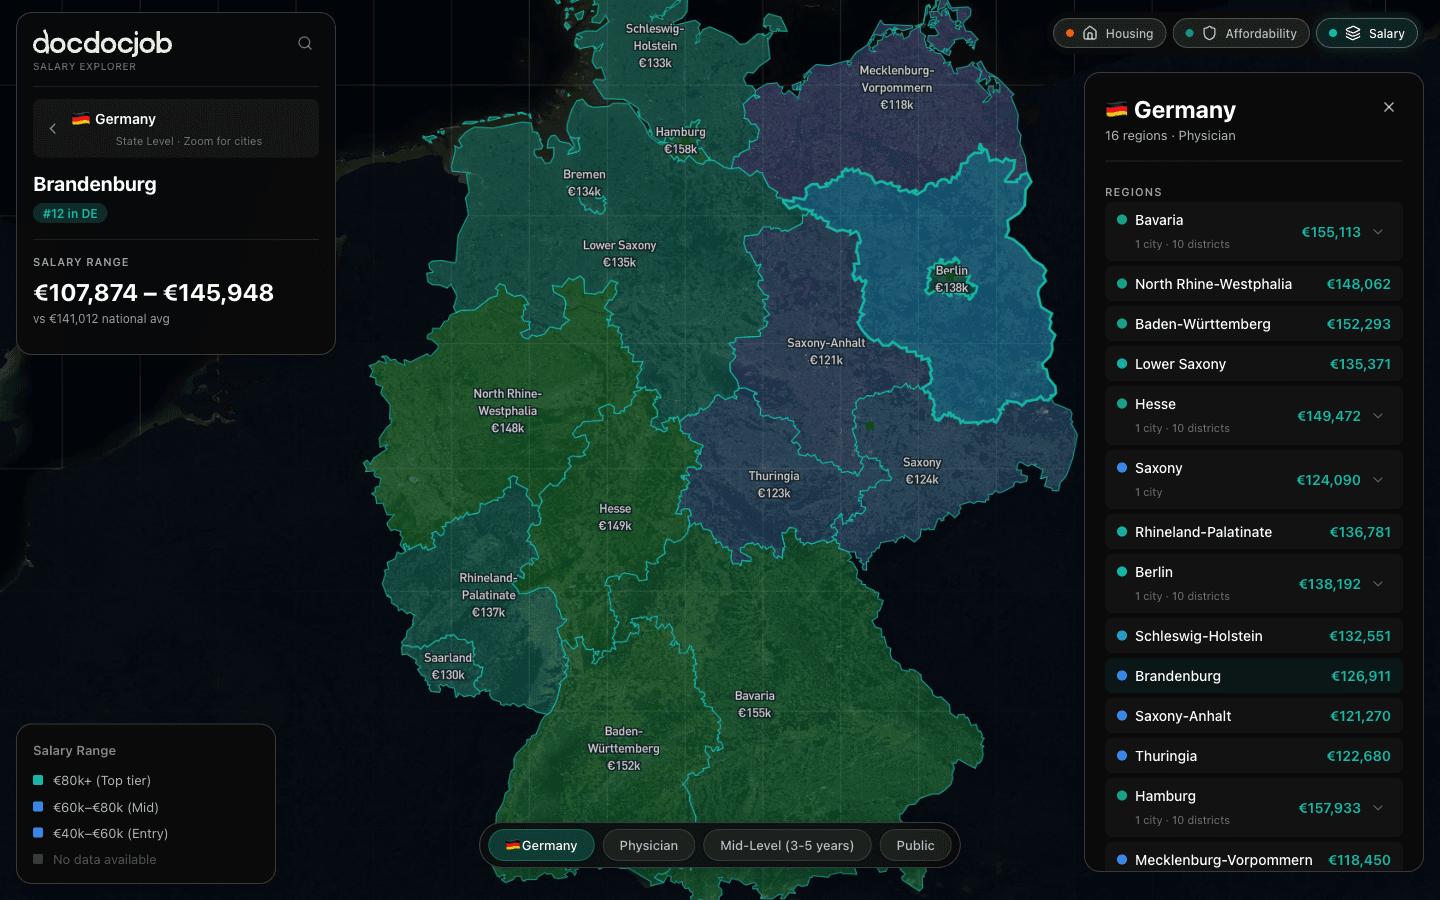Expand the Hamburg region chevron
This screenshot has width=1440, height=900.
click(1378, 808)
